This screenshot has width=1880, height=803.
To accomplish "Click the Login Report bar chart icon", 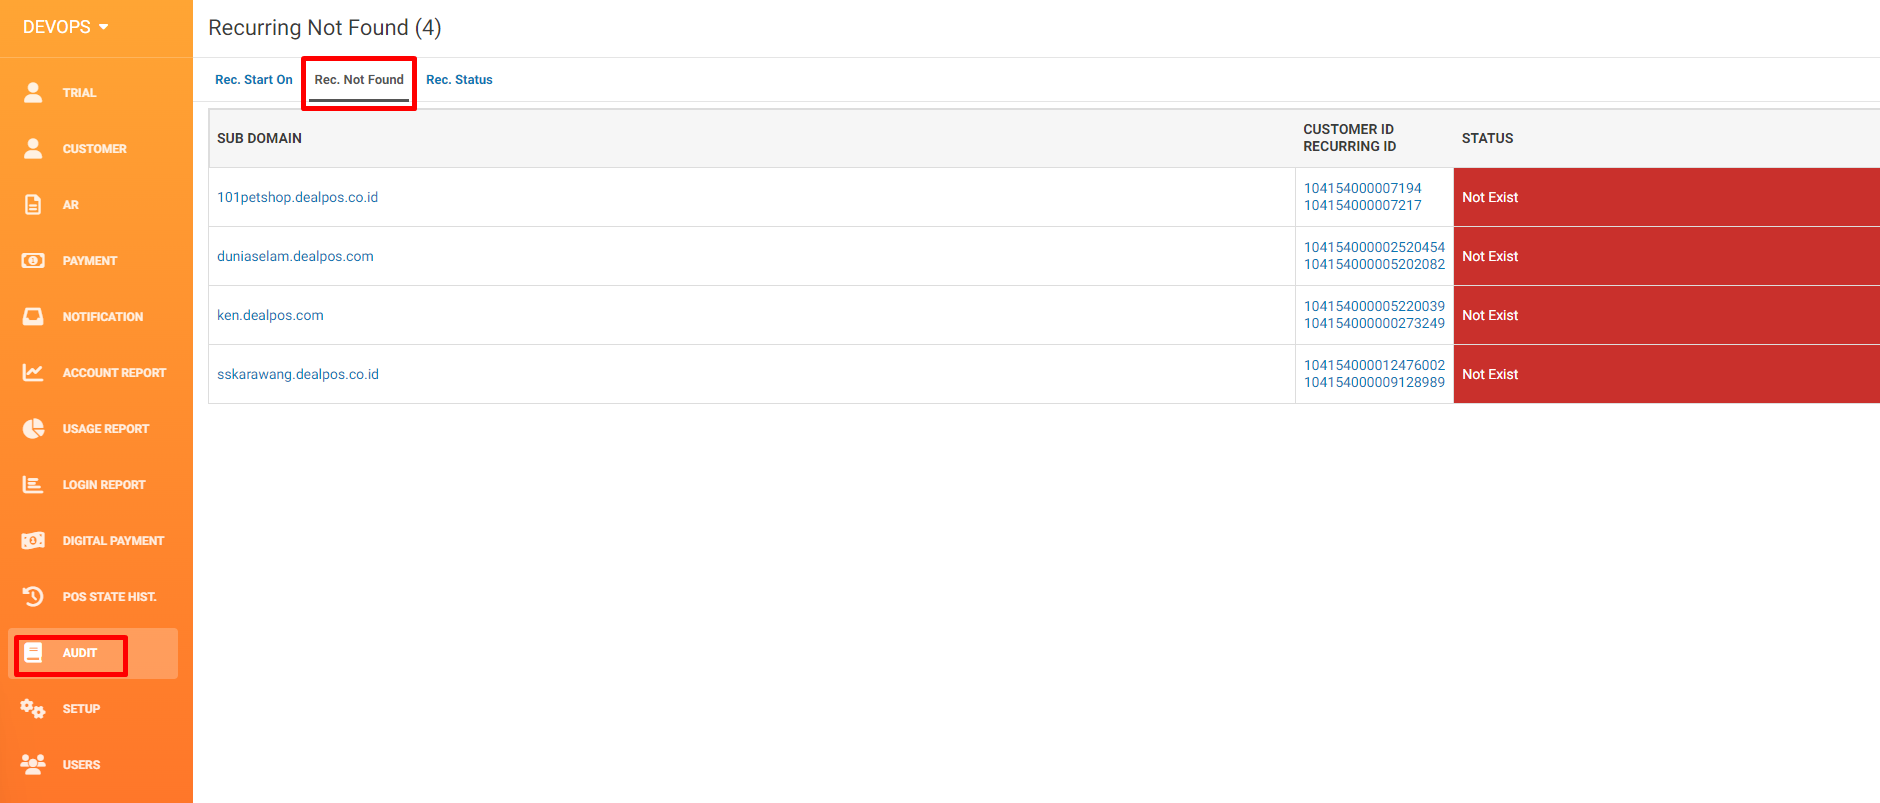I will click(x=33, y=484).
